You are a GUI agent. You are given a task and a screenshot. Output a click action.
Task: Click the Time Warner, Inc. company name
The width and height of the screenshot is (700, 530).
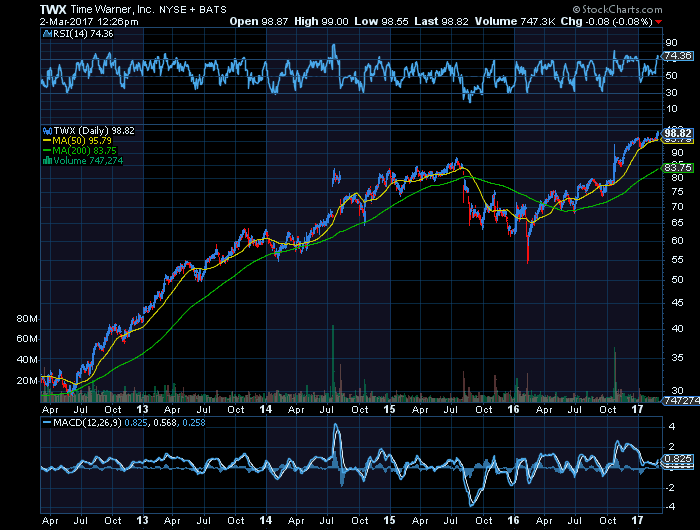[x=112, y=9]
